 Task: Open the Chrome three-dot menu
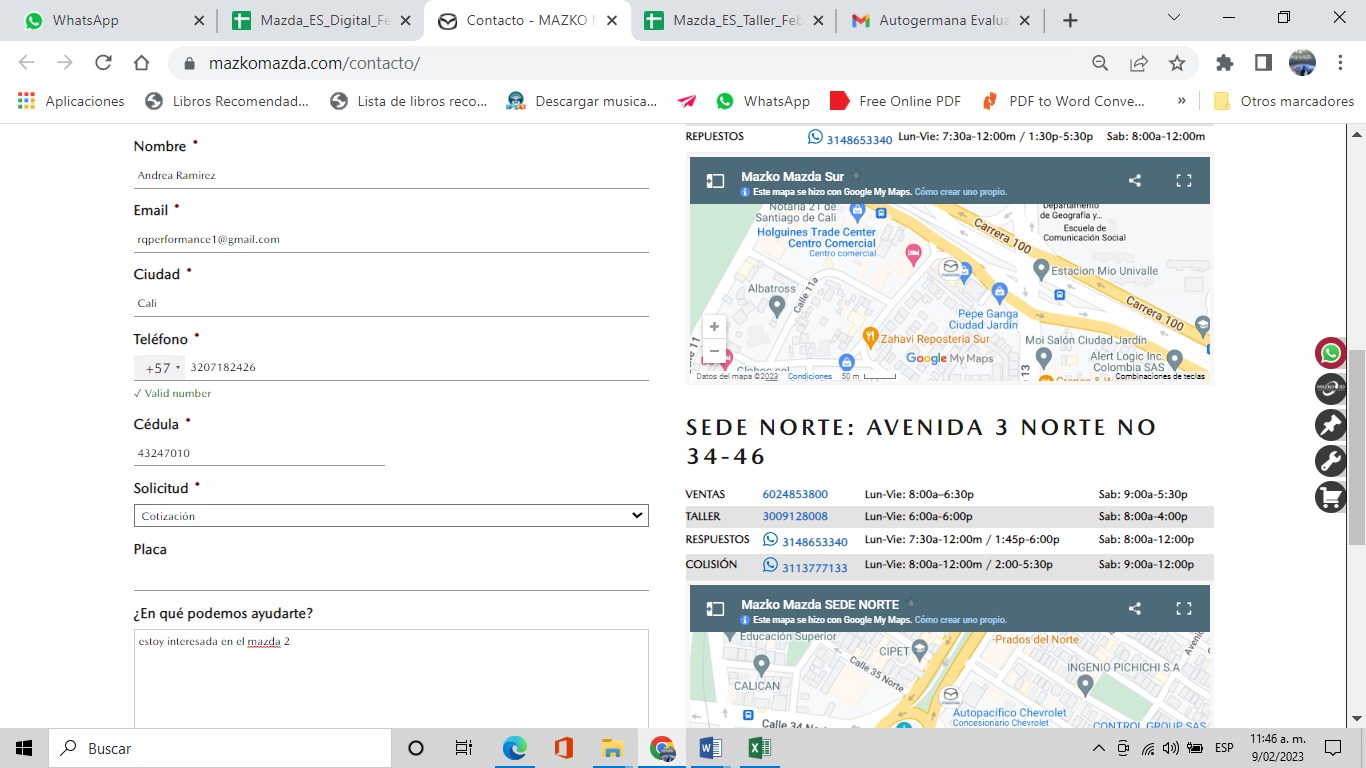(1340, 63)
